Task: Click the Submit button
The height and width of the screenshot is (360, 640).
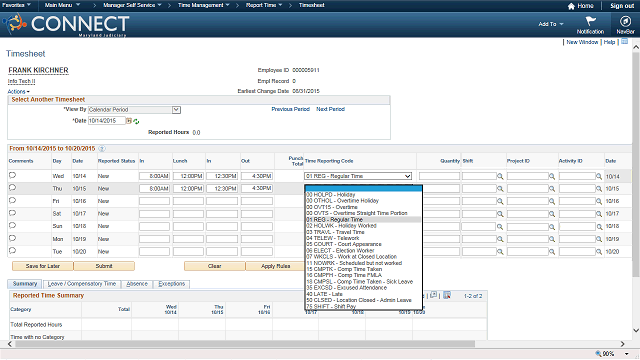Action: [104, 266]
